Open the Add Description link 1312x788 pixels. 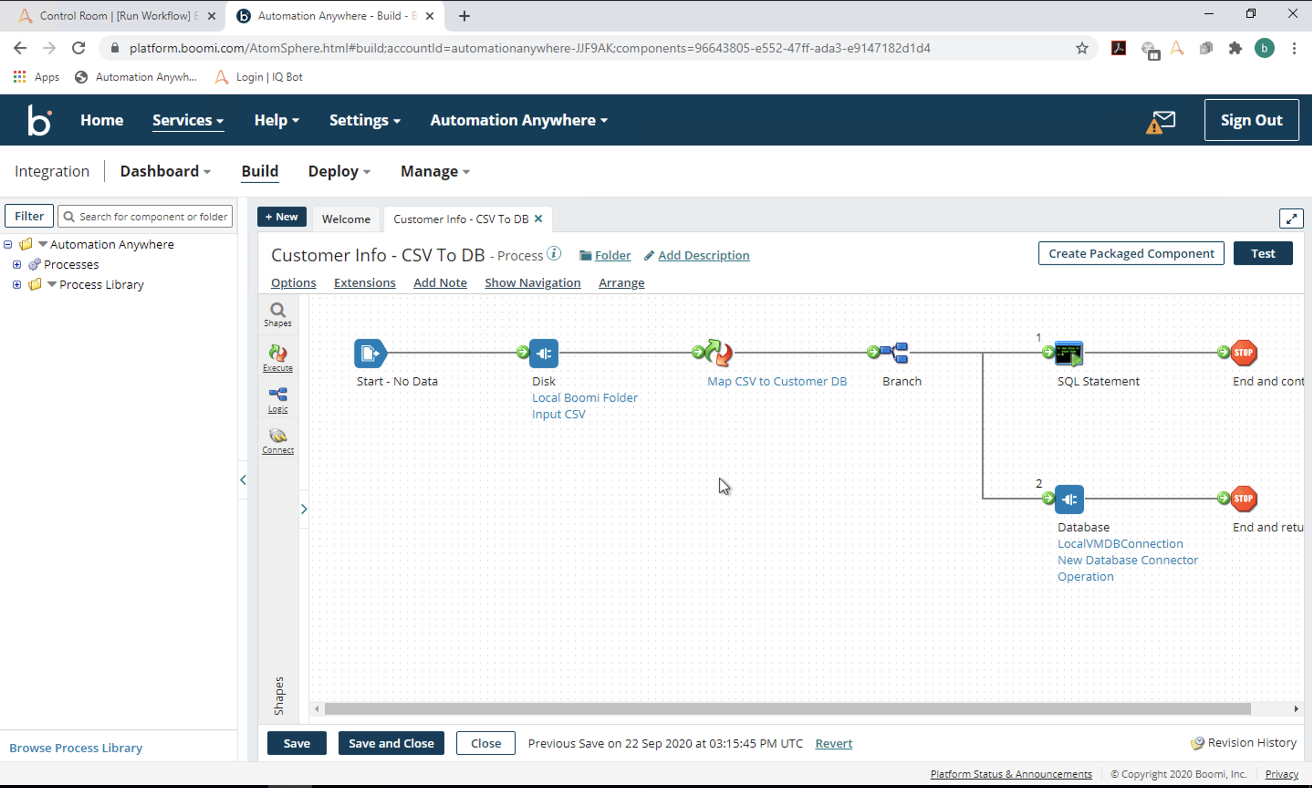click(704, 255)
